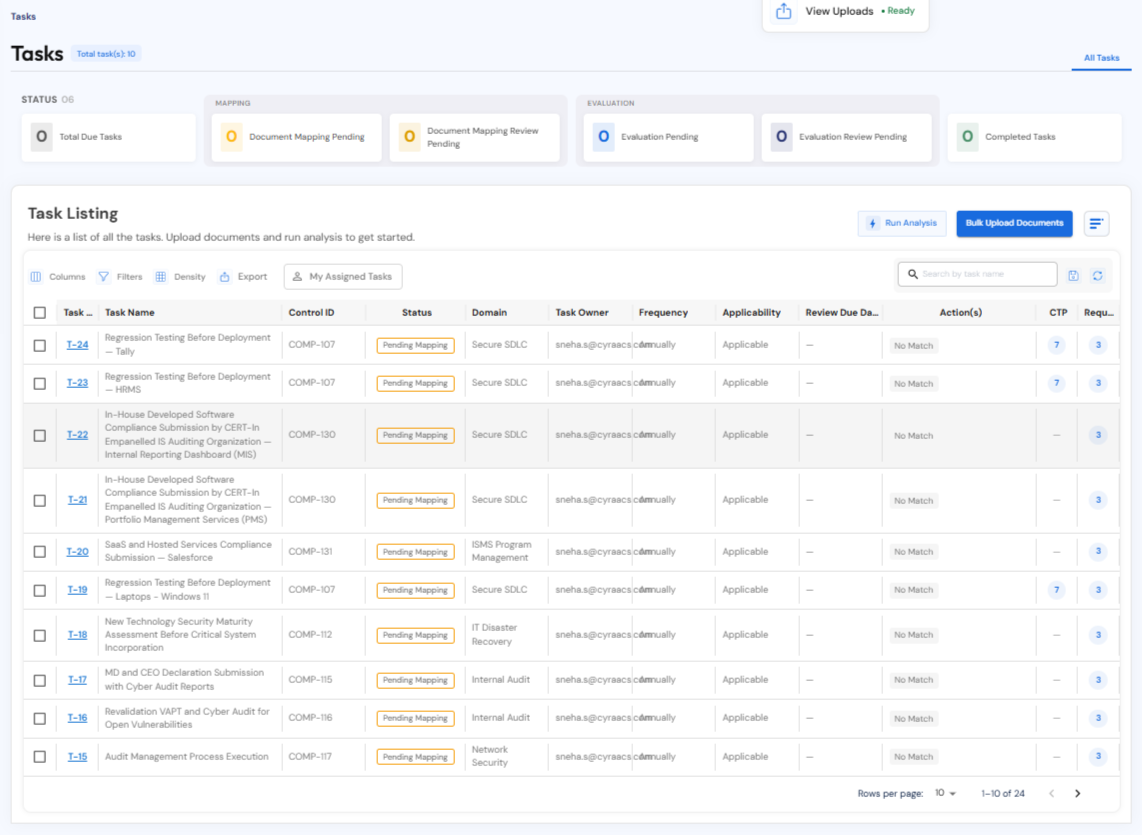Open task link T-17
The height and width of the screenshot is (835, 1142).
tap(77, 680)
